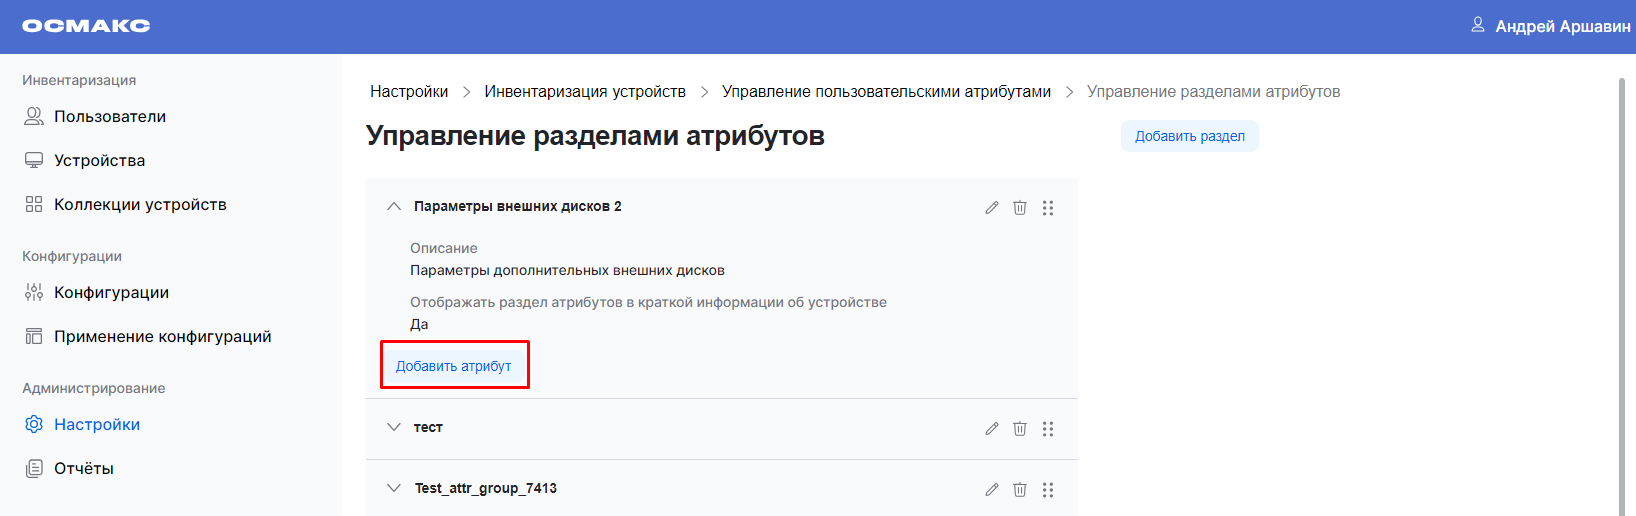Expand the Test_attr_group_7413 section
The image size is (1636, 516).
click(394, 488)
